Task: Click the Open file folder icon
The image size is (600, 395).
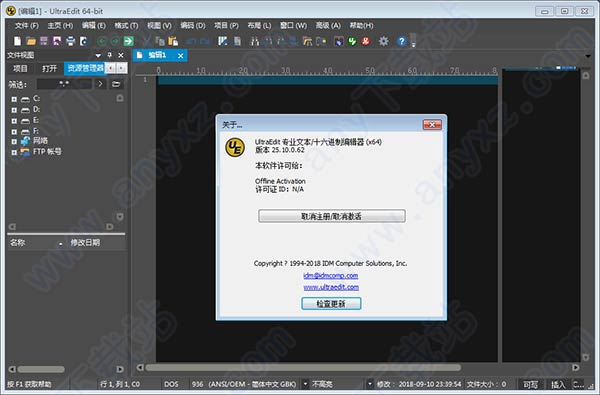Action: tap(31, 41)
